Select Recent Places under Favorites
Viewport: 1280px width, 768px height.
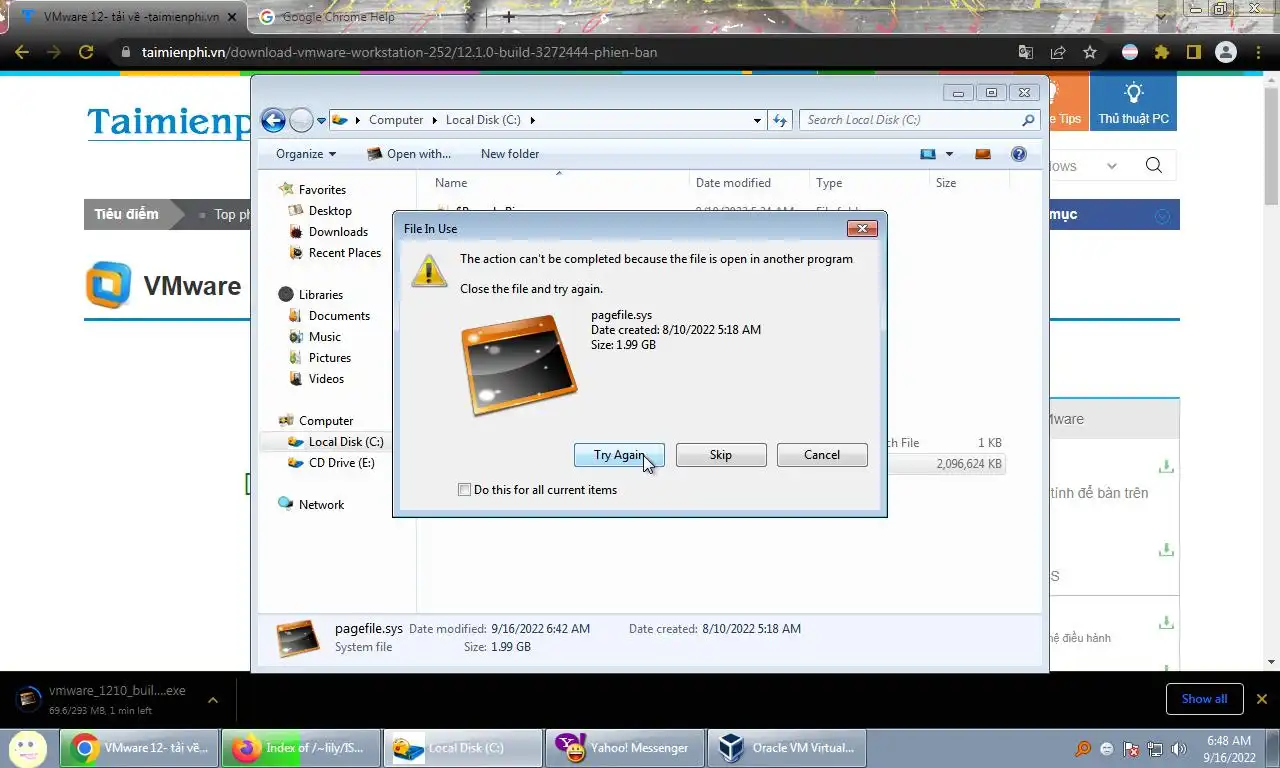click(x=345, y=253)
